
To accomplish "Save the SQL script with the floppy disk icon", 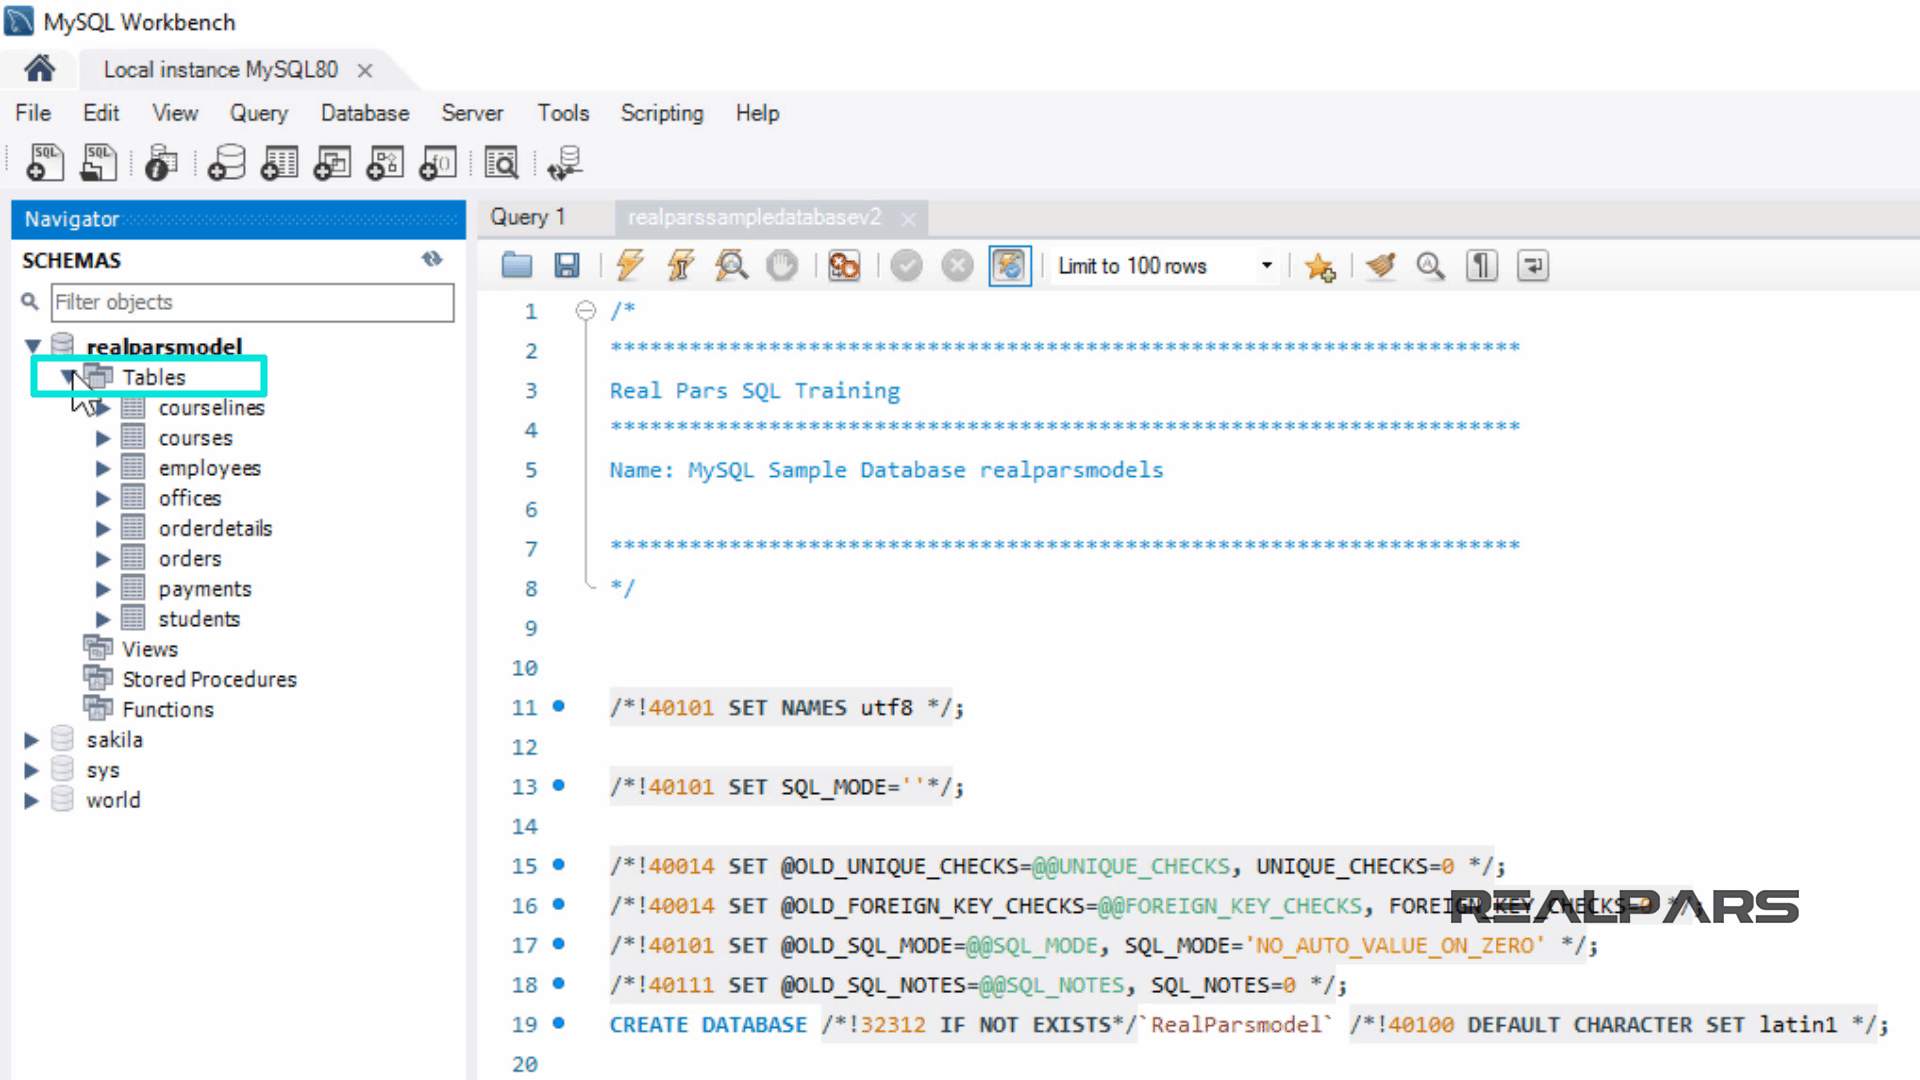I will 567,266.
